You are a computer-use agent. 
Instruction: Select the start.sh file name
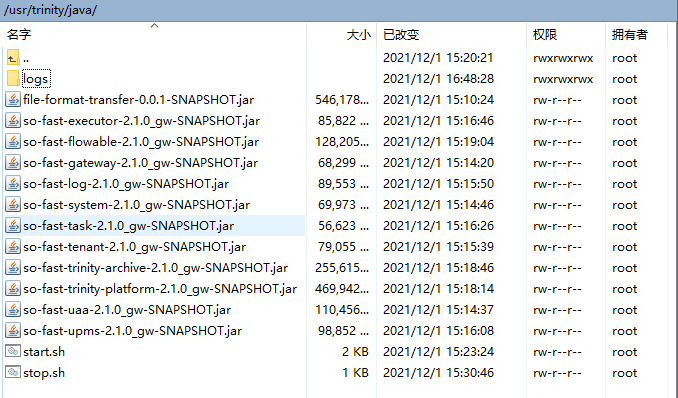[x=44, y=352]
